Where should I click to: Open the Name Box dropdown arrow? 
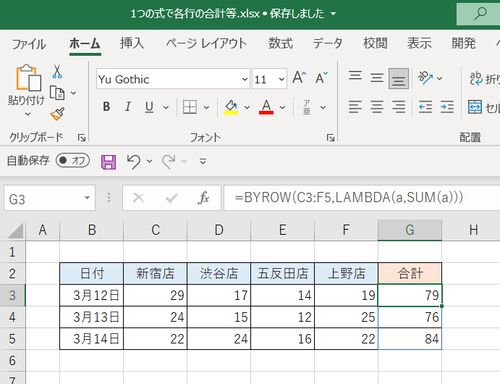pos(87,198)
